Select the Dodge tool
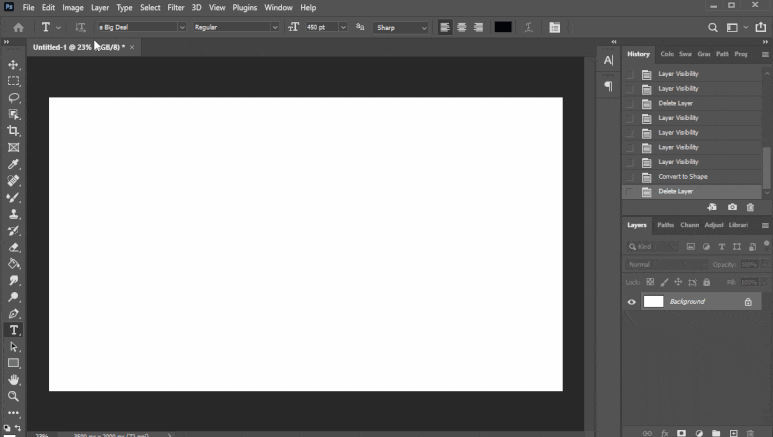This screenshot has width=773, height=437. (x=13, y=297)
